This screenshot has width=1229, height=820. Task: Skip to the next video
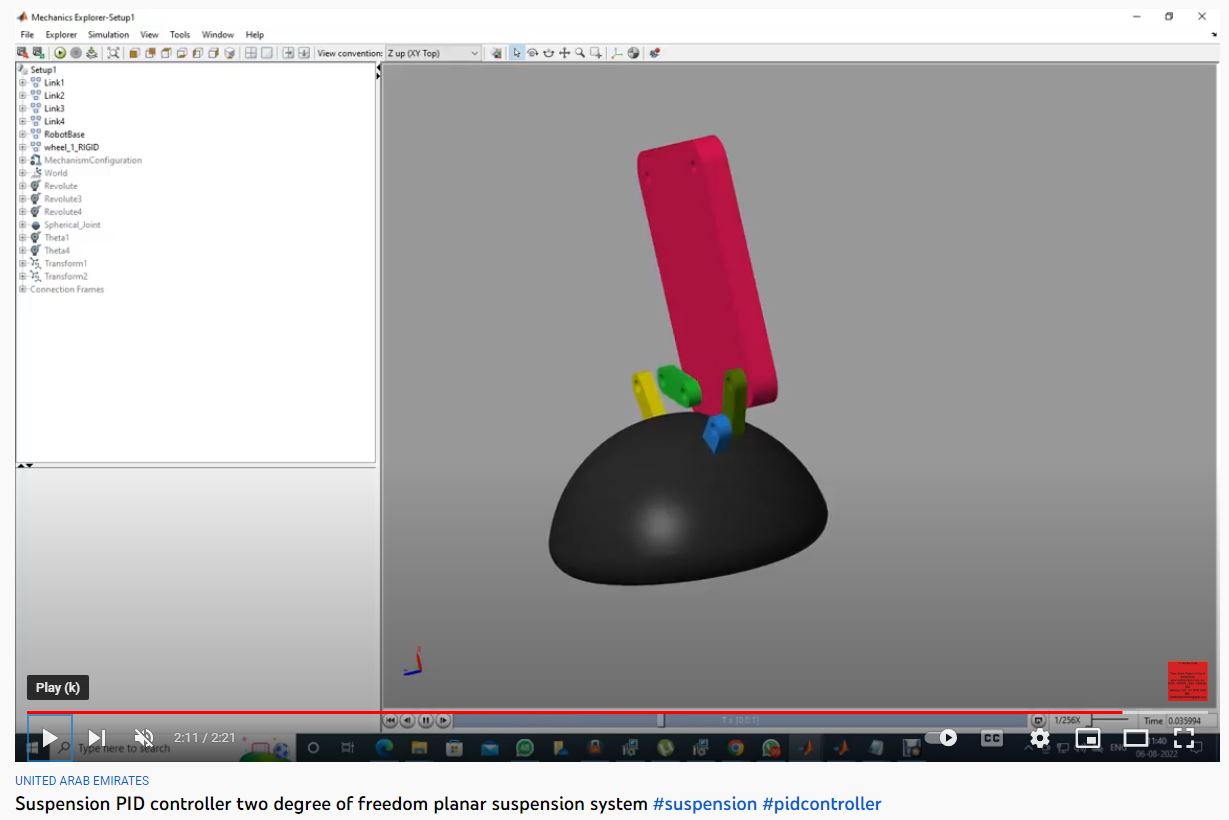(97, 738)
